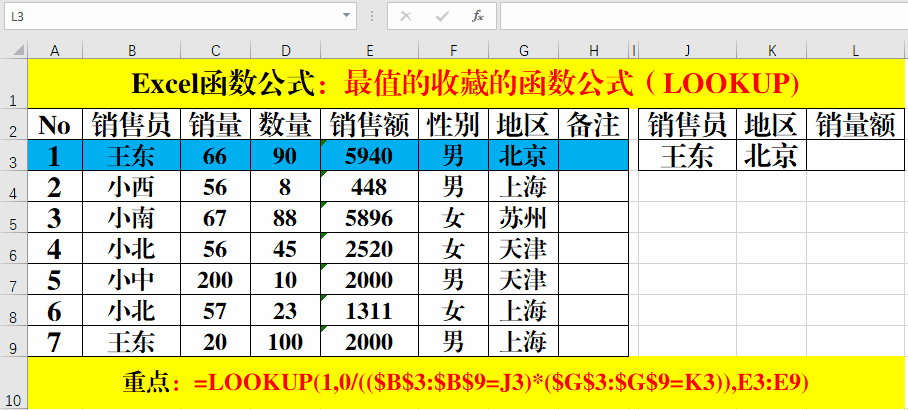
Task: Click the 销售额 header cell
Action: pyautogui.click(x=369, y=124)
